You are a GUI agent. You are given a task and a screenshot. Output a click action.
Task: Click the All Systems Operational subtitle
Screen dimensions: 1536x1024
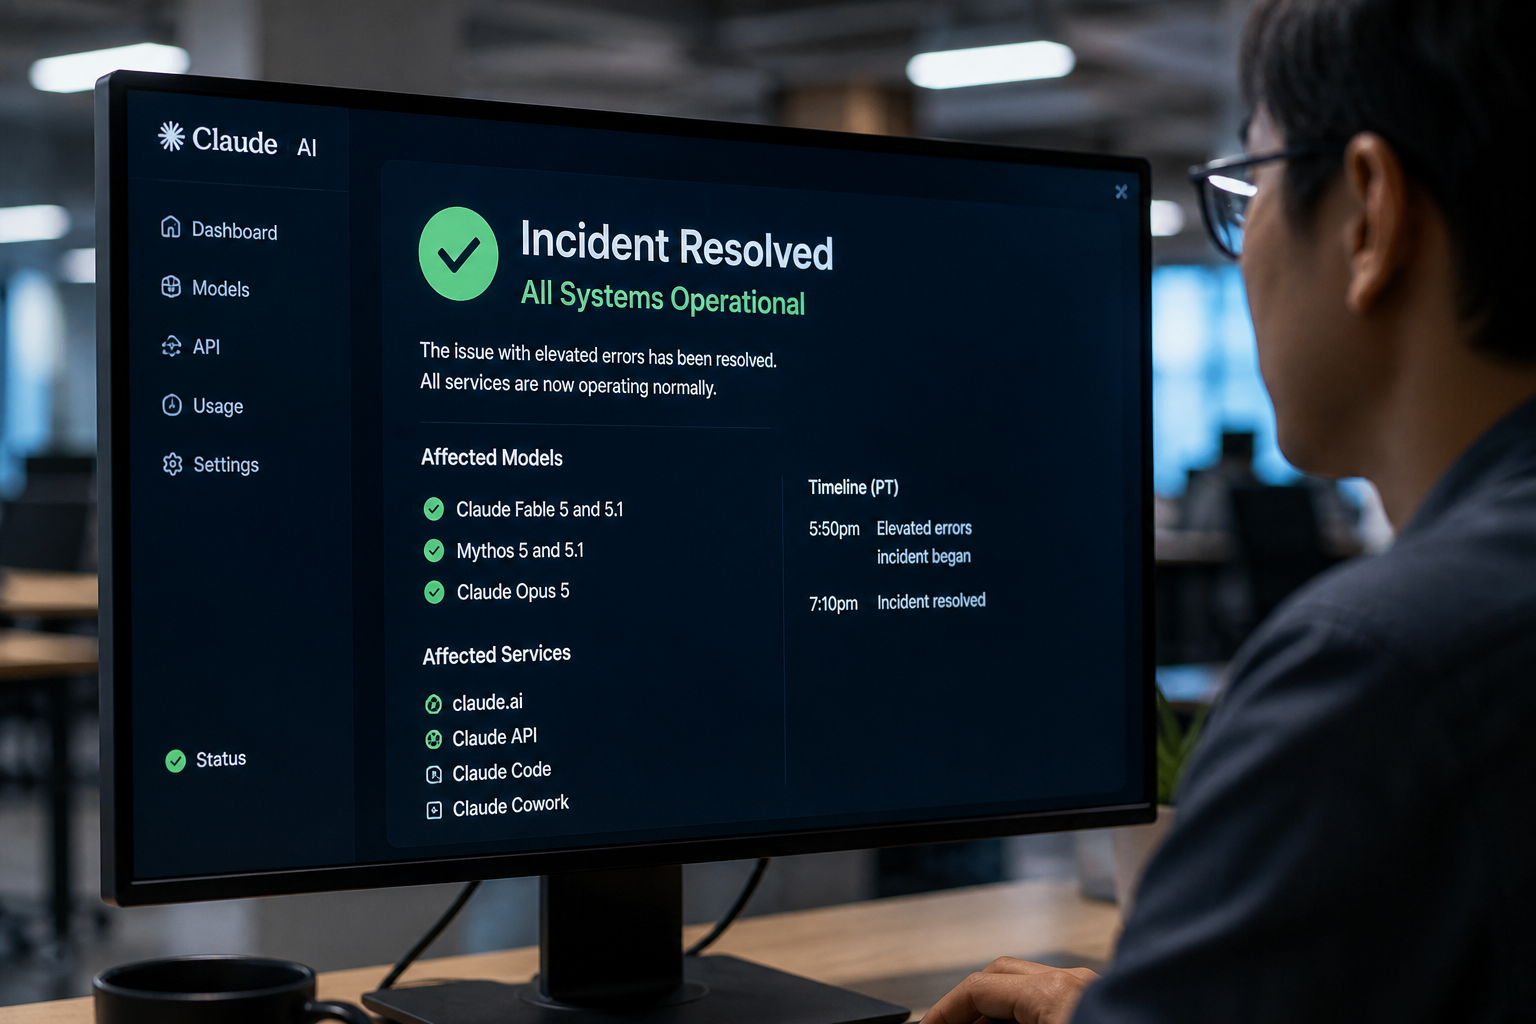tap(662, 298)
